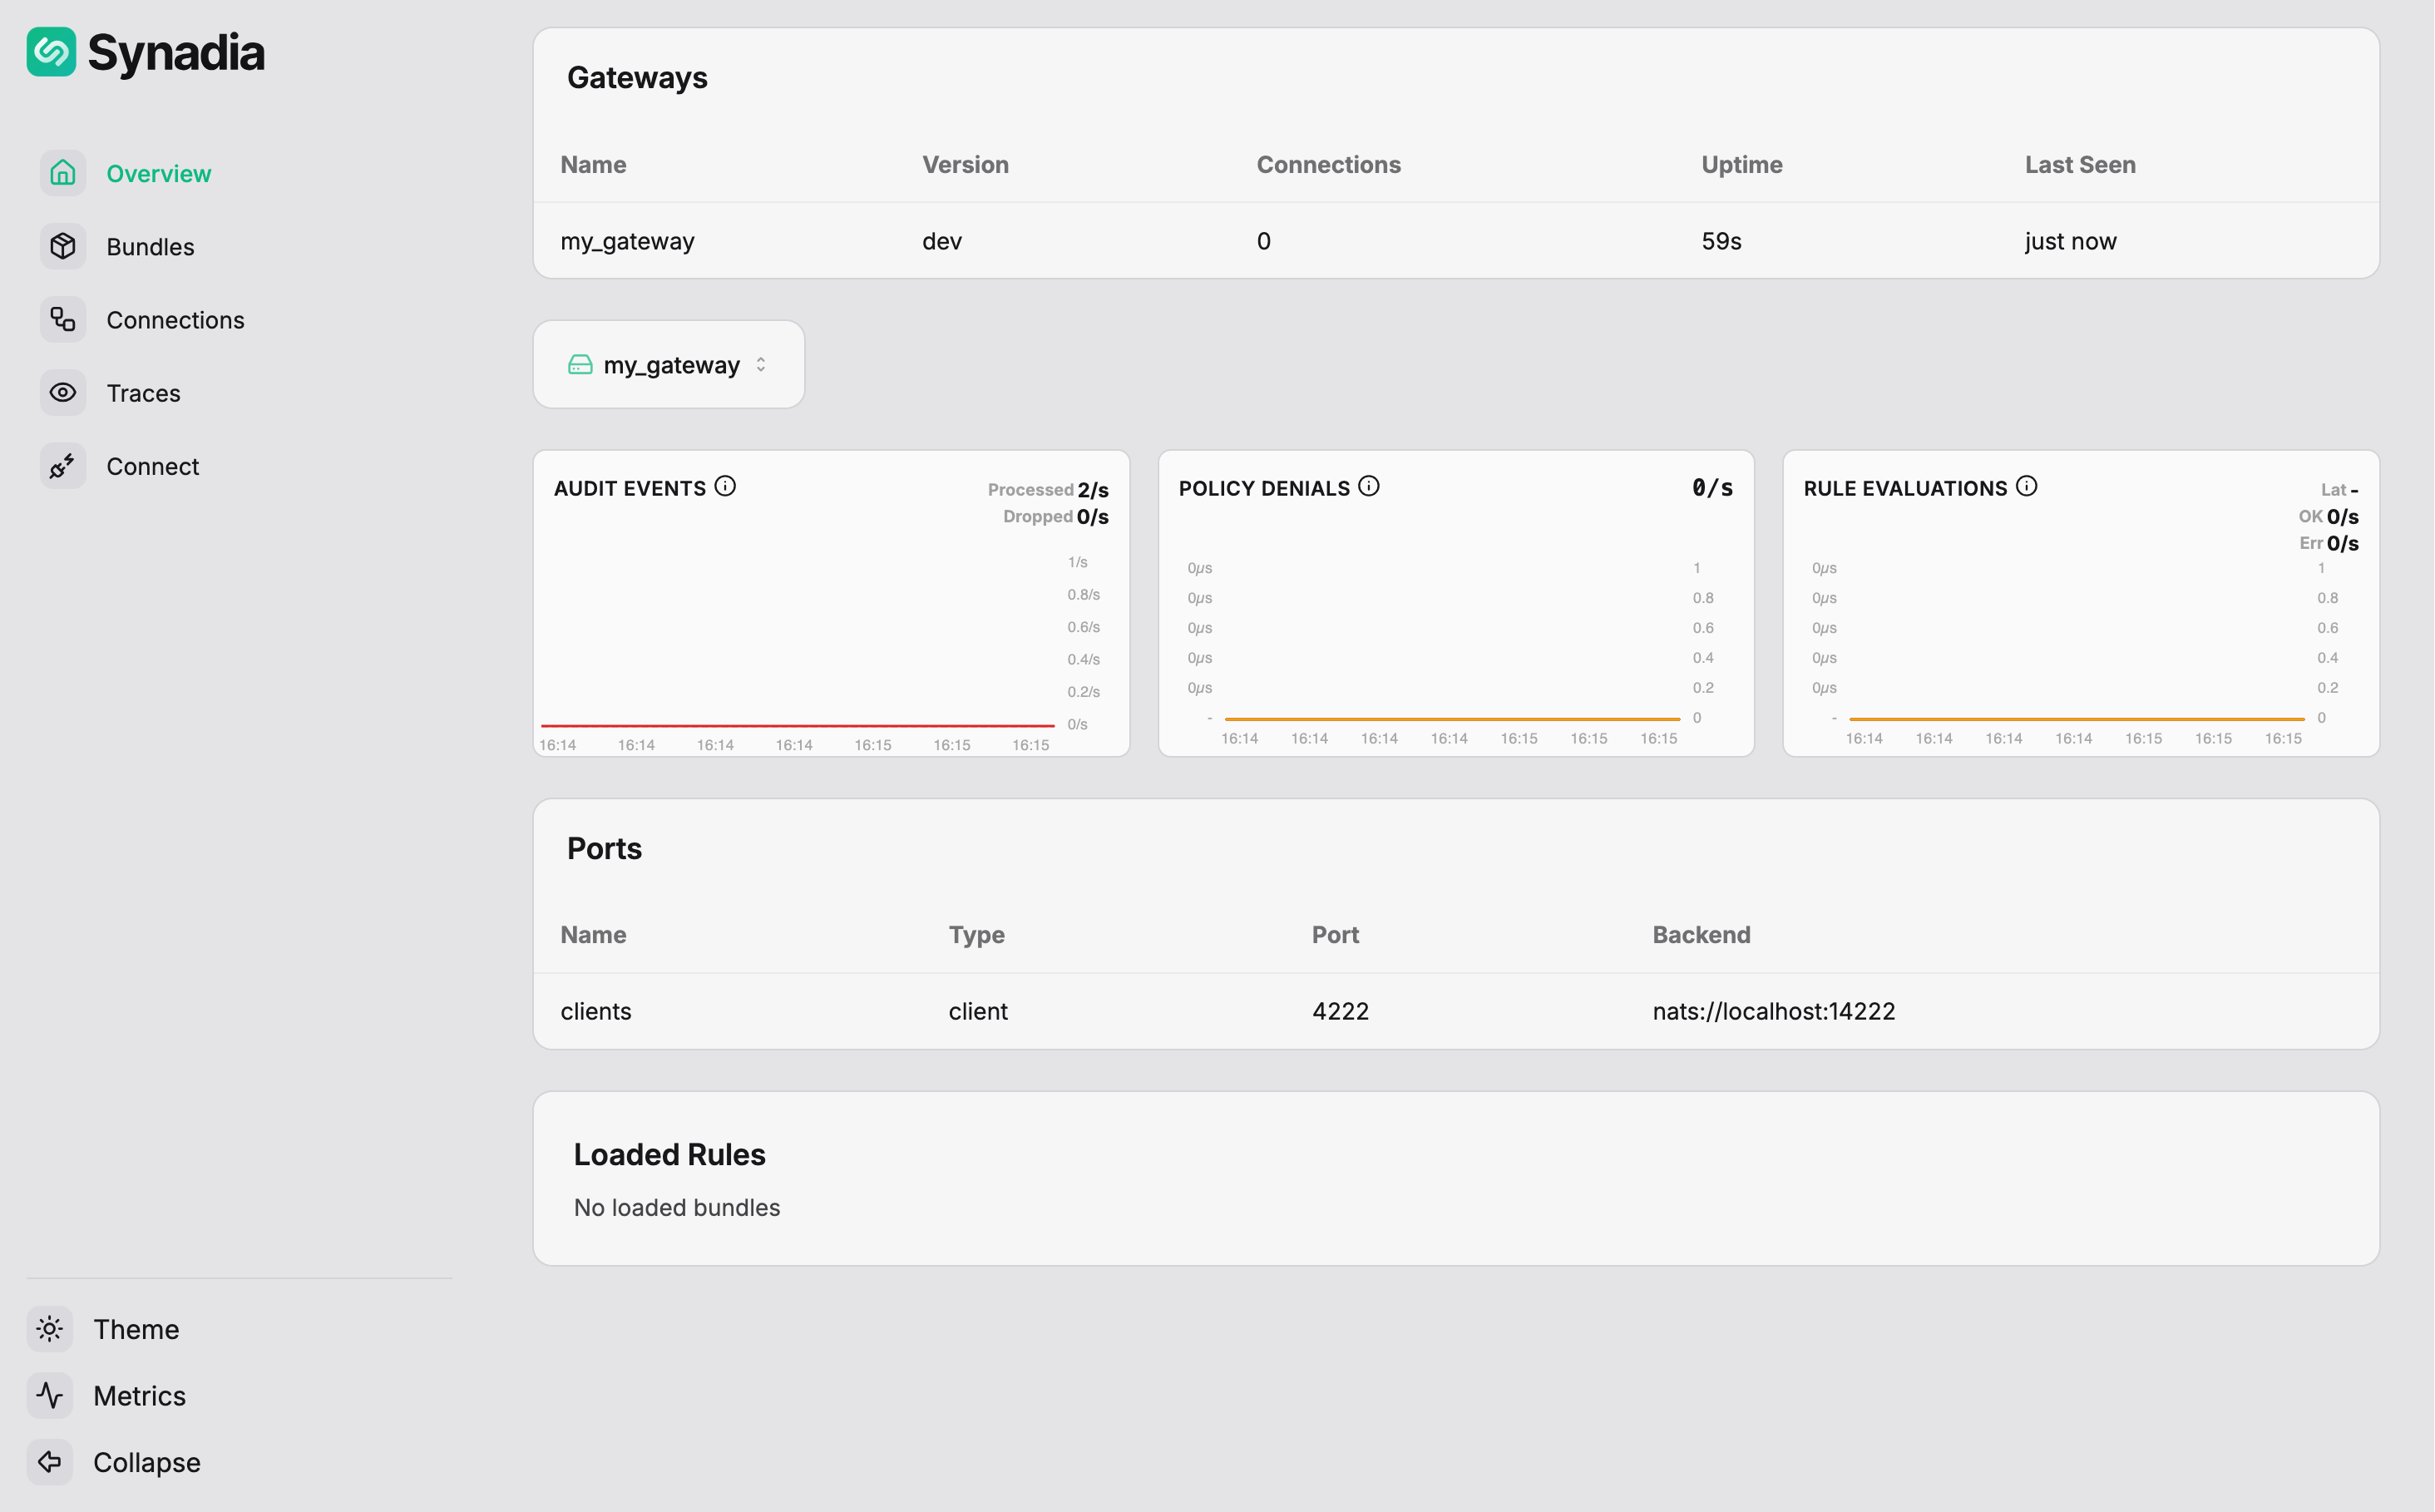Click the Connections column header
Screen dimensions: 2435x1512
[x=1329, y=165]
